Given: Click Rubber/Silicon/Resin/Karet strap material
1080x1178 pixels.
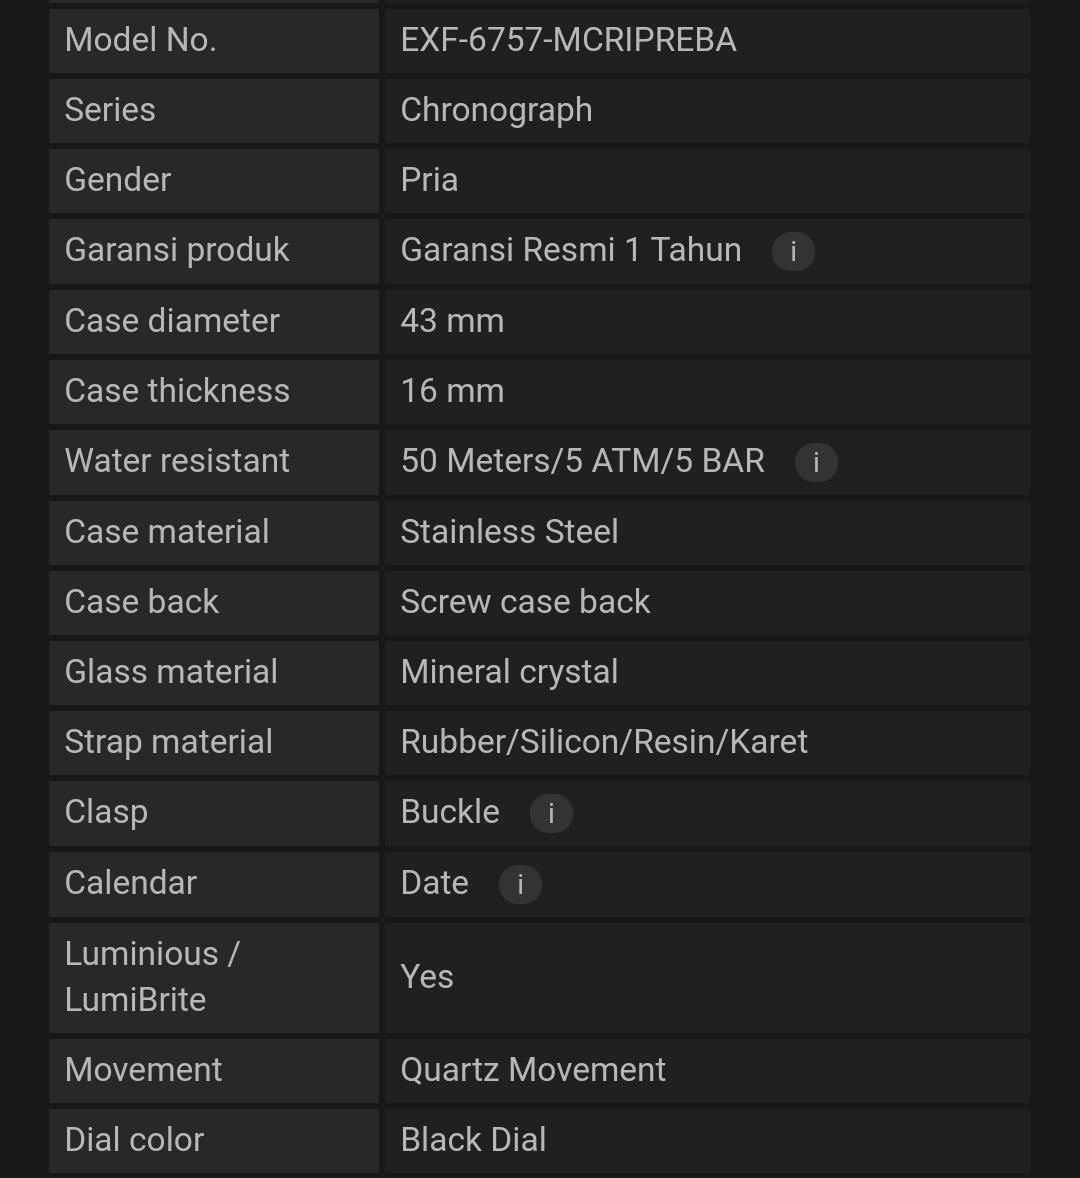Looking at the screenshot, I should pos(604,742).
